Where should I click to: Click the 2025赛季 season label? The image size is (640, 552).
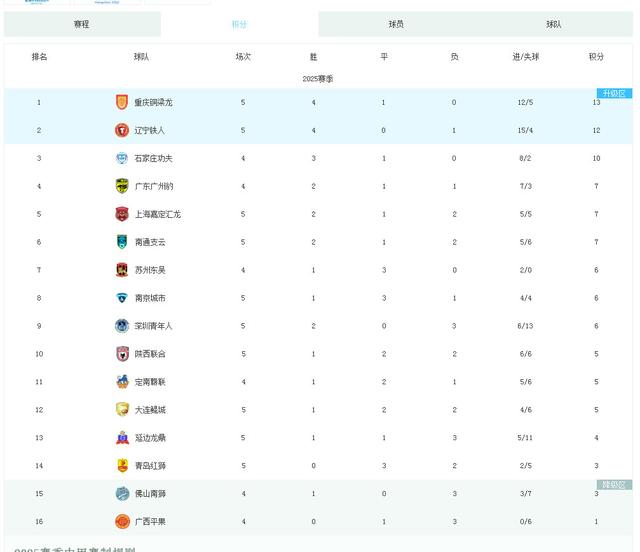(x=318, y=79)
